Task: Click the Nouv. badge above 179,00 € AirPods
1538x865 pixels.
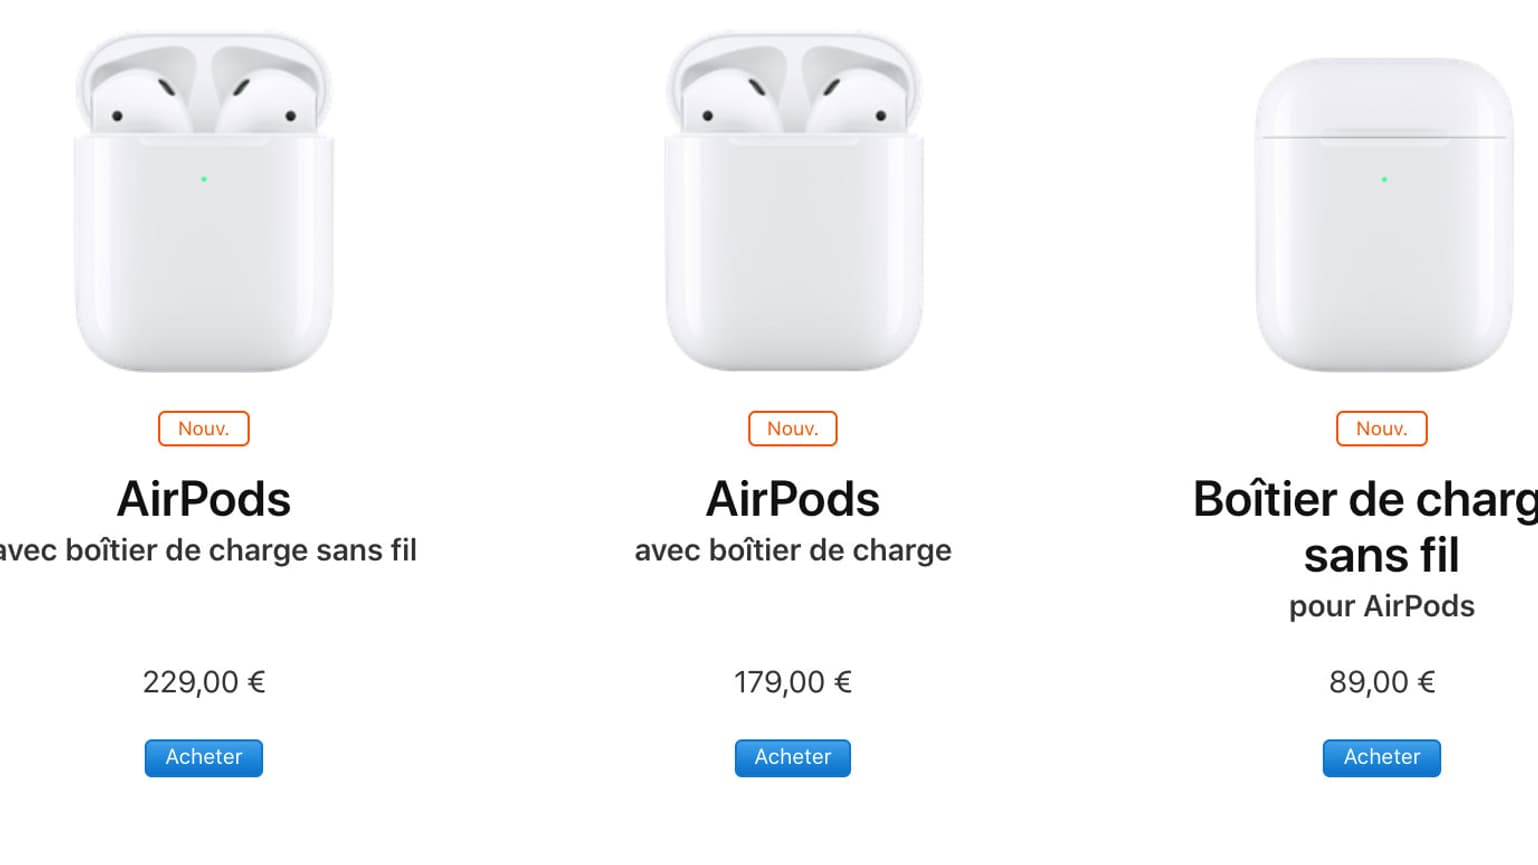Action: click(x=793, y=428)
